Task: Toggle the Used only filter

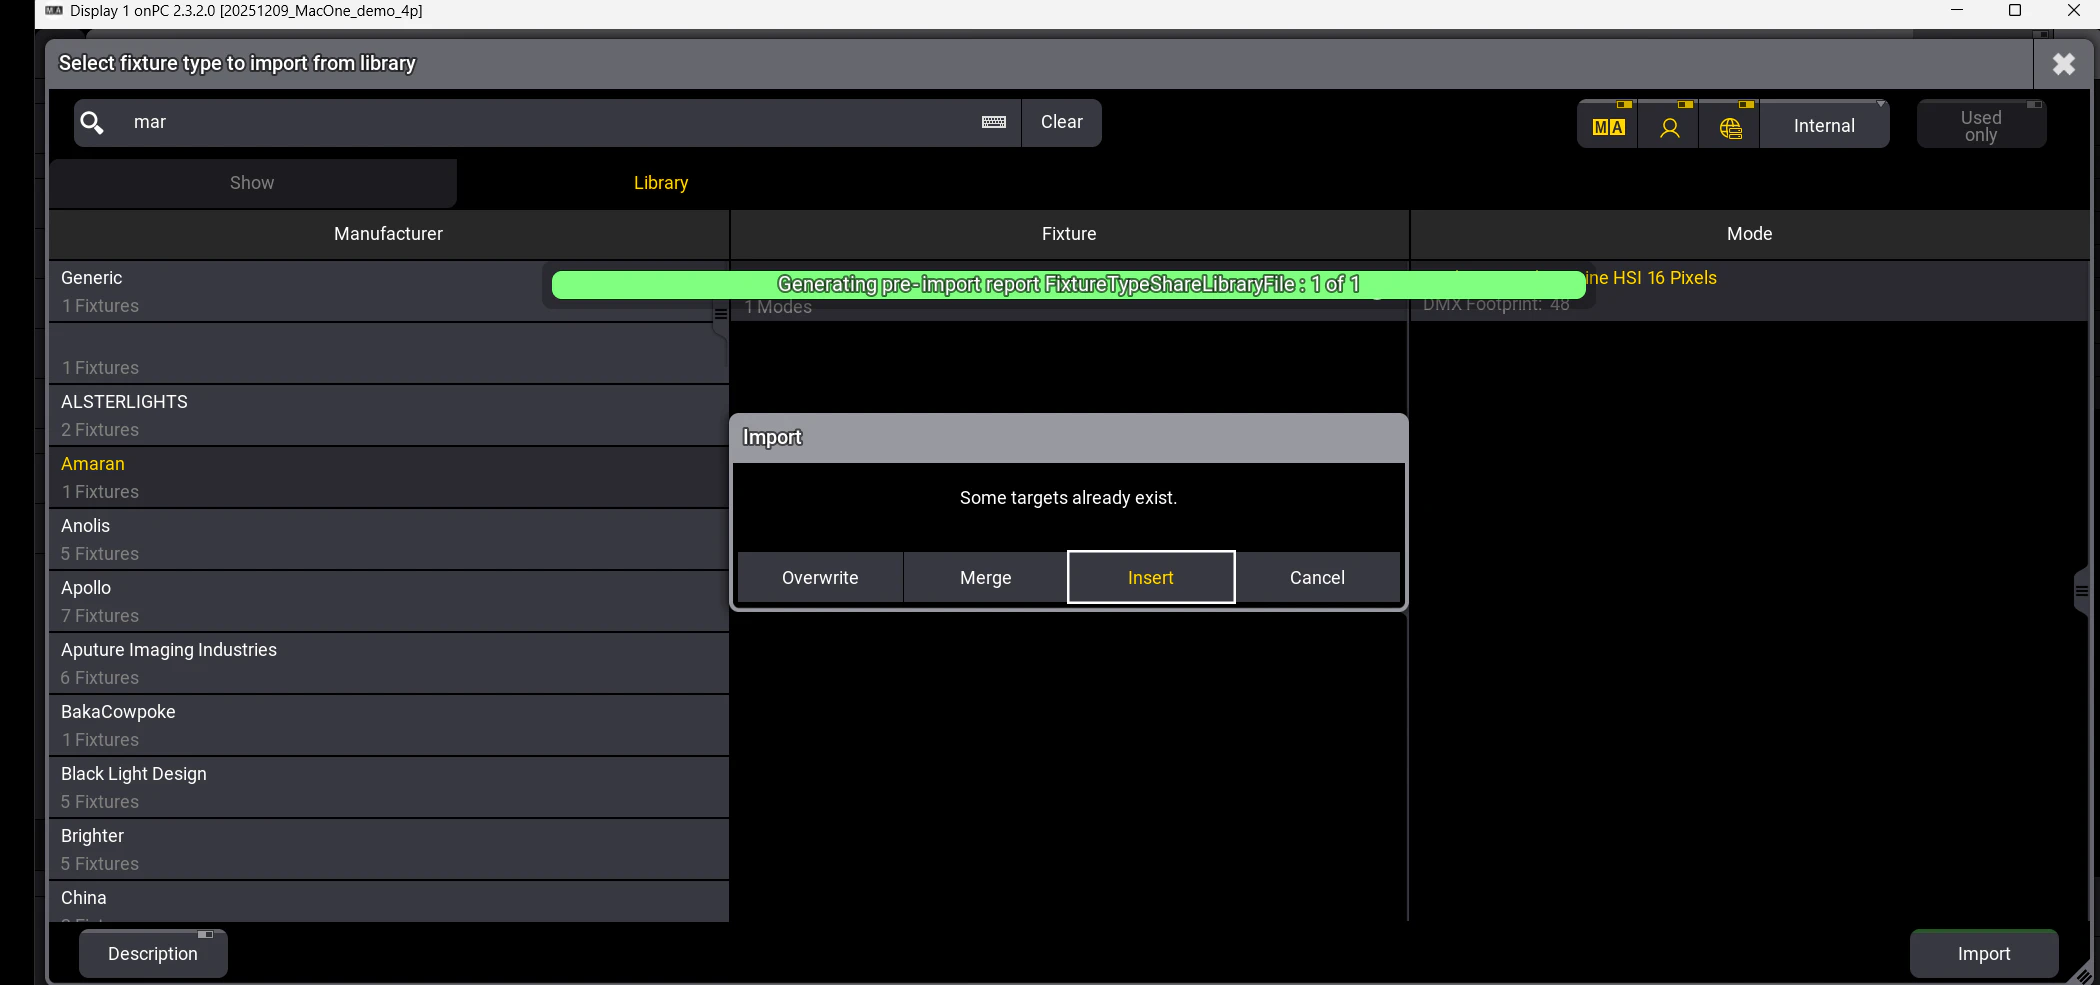Action: 1981,125
